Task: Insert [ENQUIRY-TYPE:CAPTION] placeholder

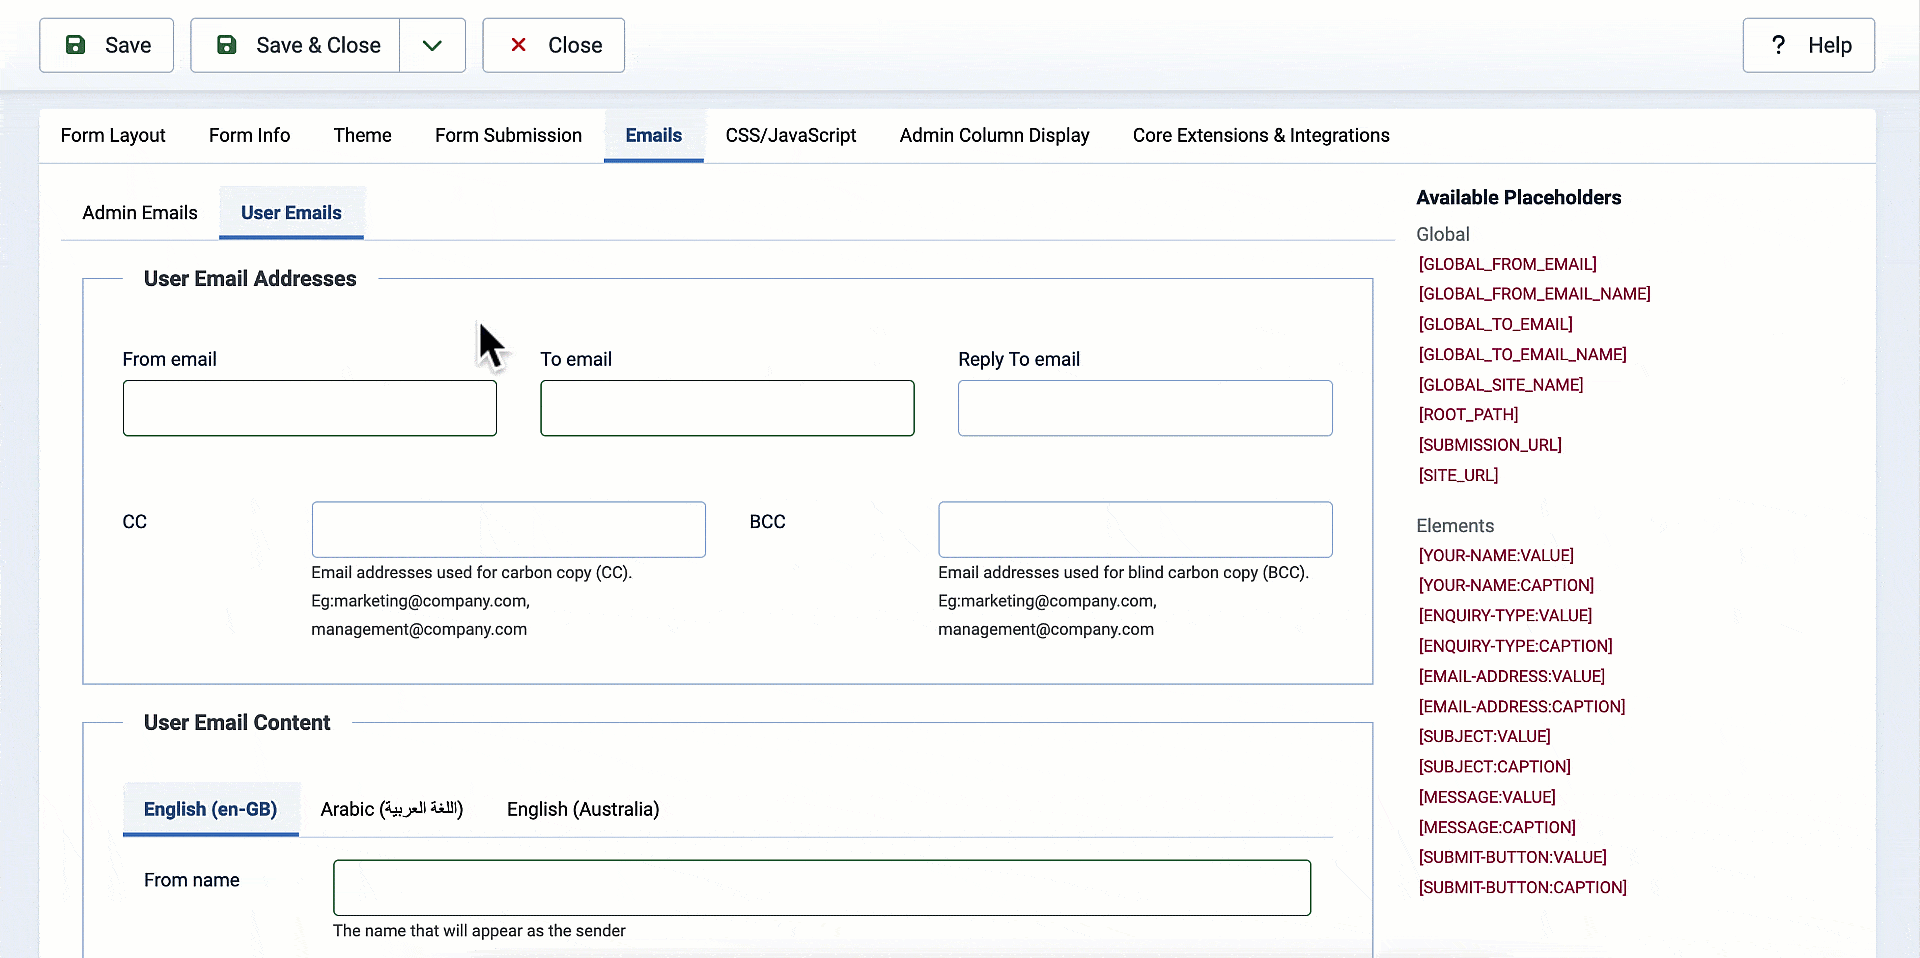Action: 1515,646
